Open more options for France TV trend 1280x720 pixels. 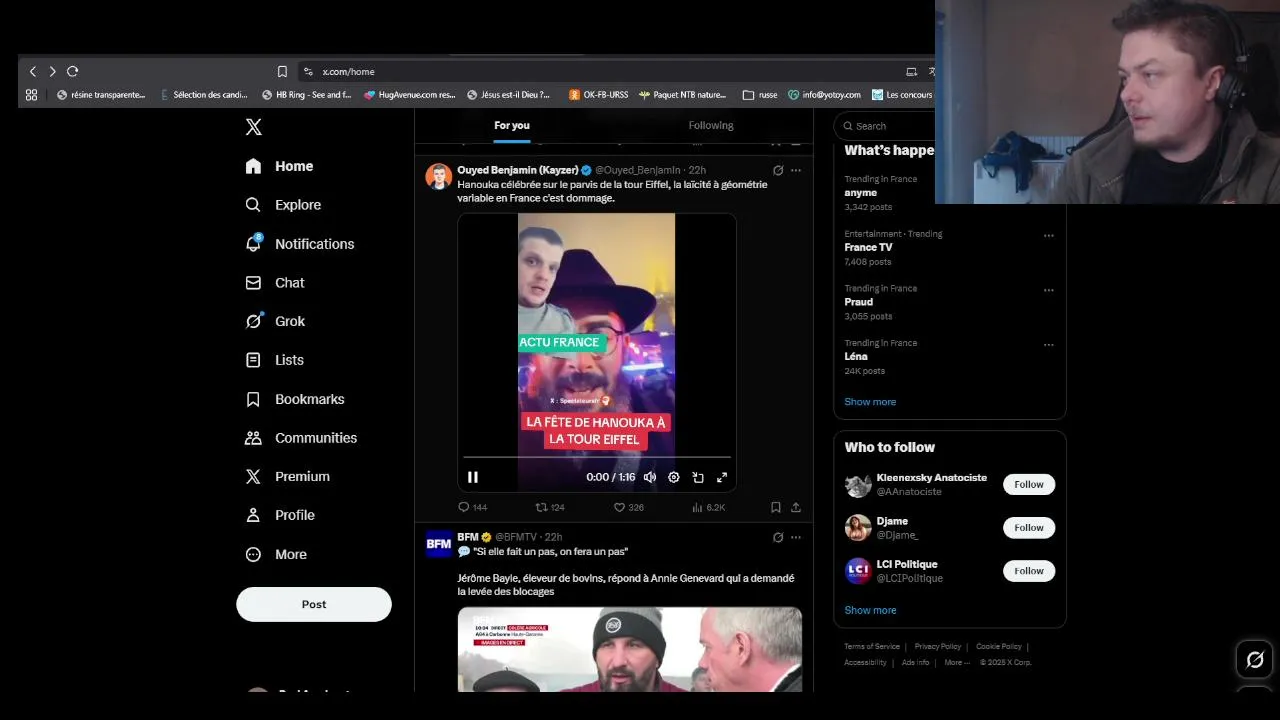coord(1049,236)
